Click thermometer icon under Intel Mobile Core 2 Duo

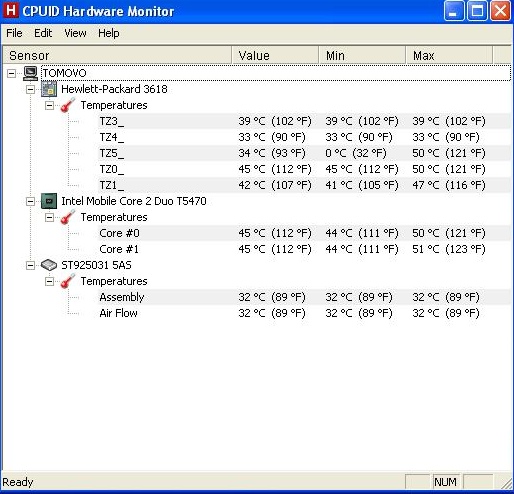pyautogui.click(x=68, y=217)
